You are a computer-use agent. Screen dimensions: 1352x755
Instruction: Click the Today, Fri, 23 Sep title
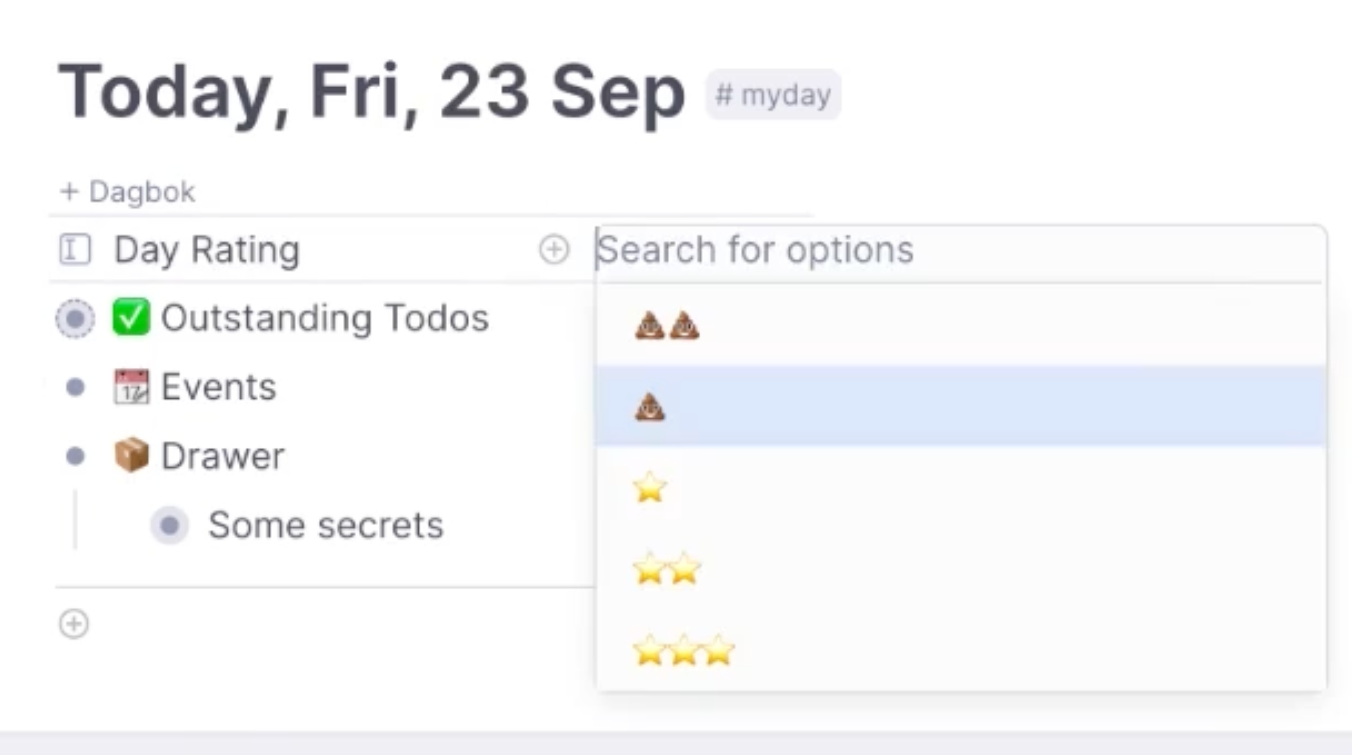(x=371, y=93)
